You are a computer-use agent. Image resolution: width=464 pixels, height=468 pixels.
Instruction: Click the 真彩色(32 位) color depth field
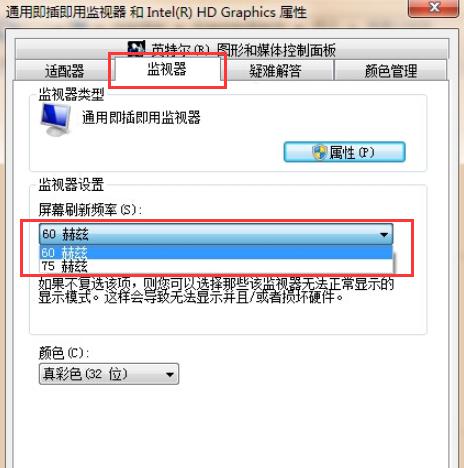[x=109, y=374]
